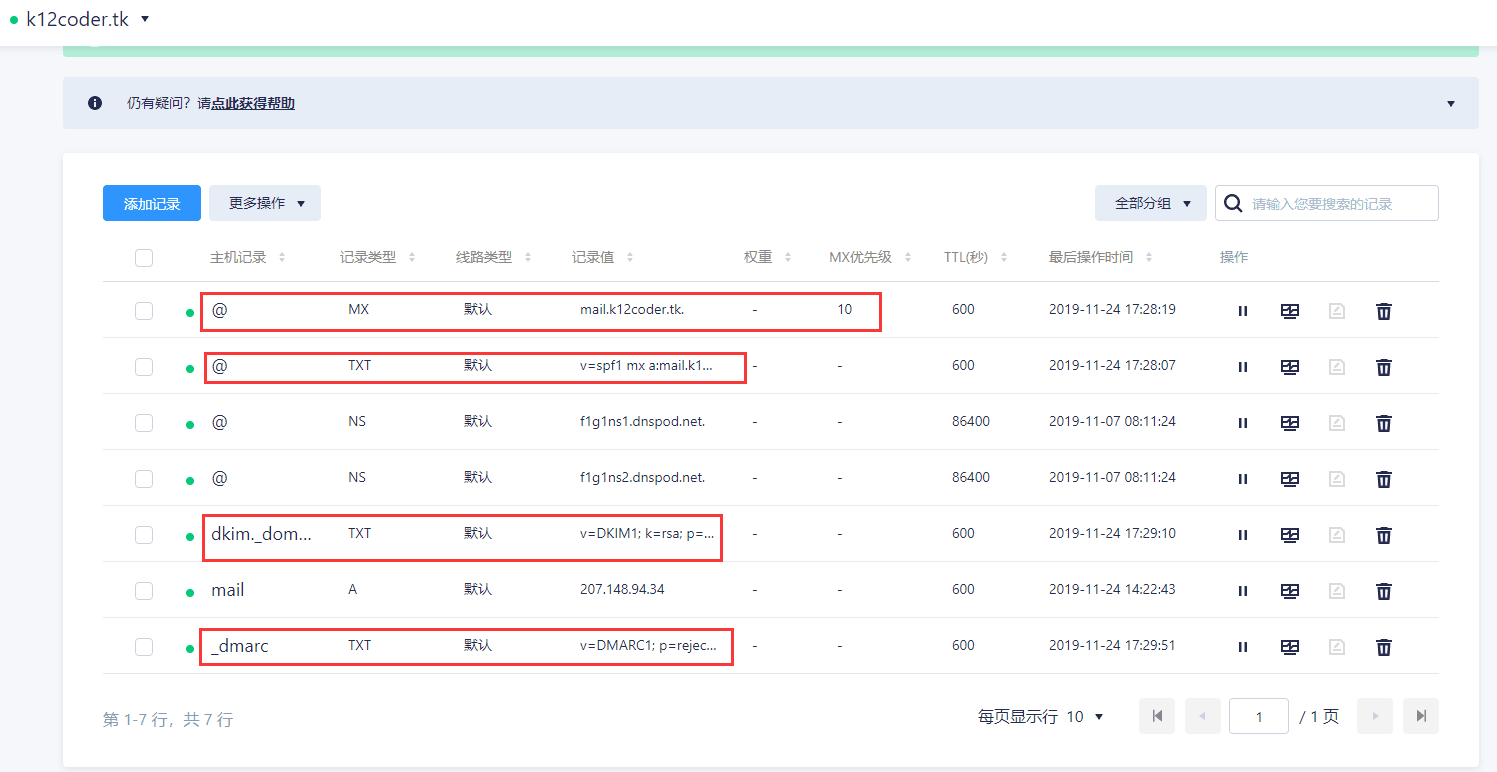
Task: Delete the dkim._dom... TXT record
Action: (x=1384, y=535)
